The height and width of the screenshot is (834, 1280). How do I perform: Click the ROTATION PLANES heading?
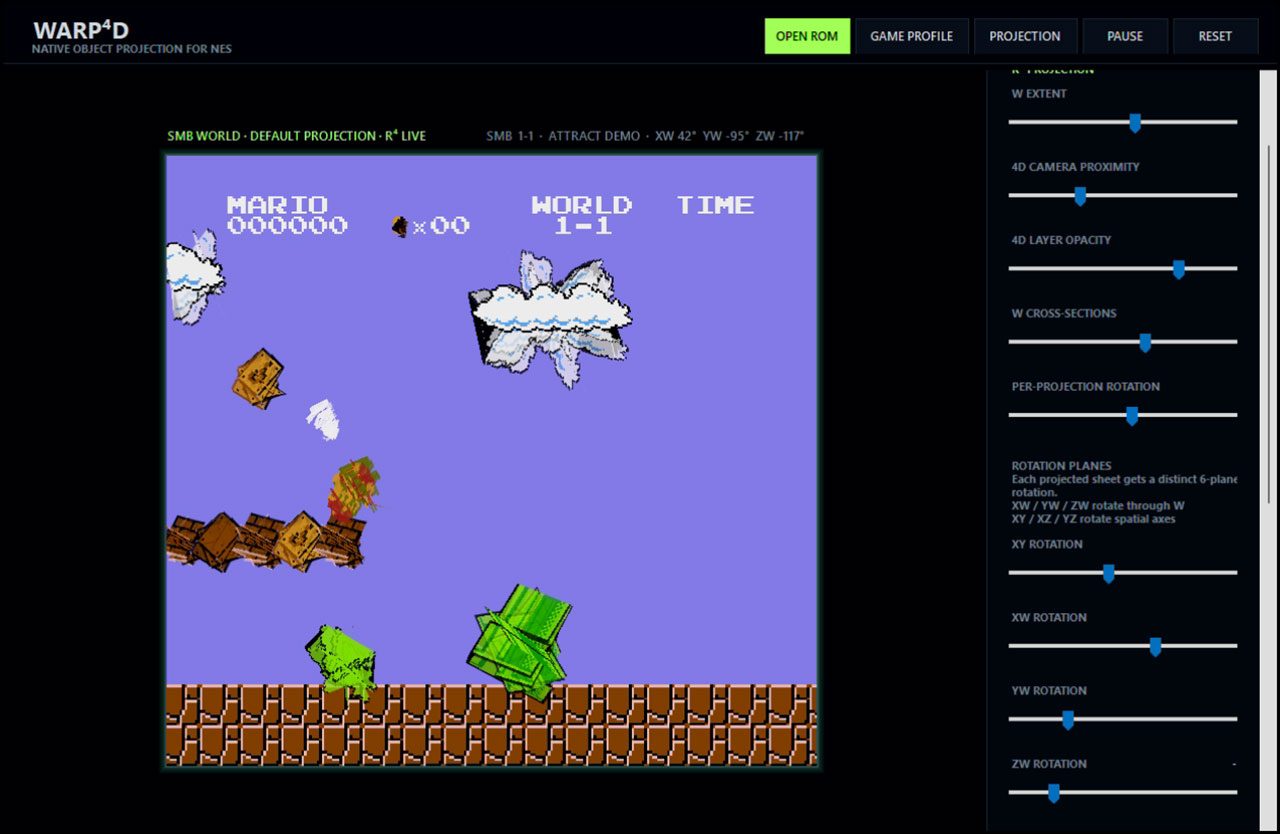[x=1061, y=466]
